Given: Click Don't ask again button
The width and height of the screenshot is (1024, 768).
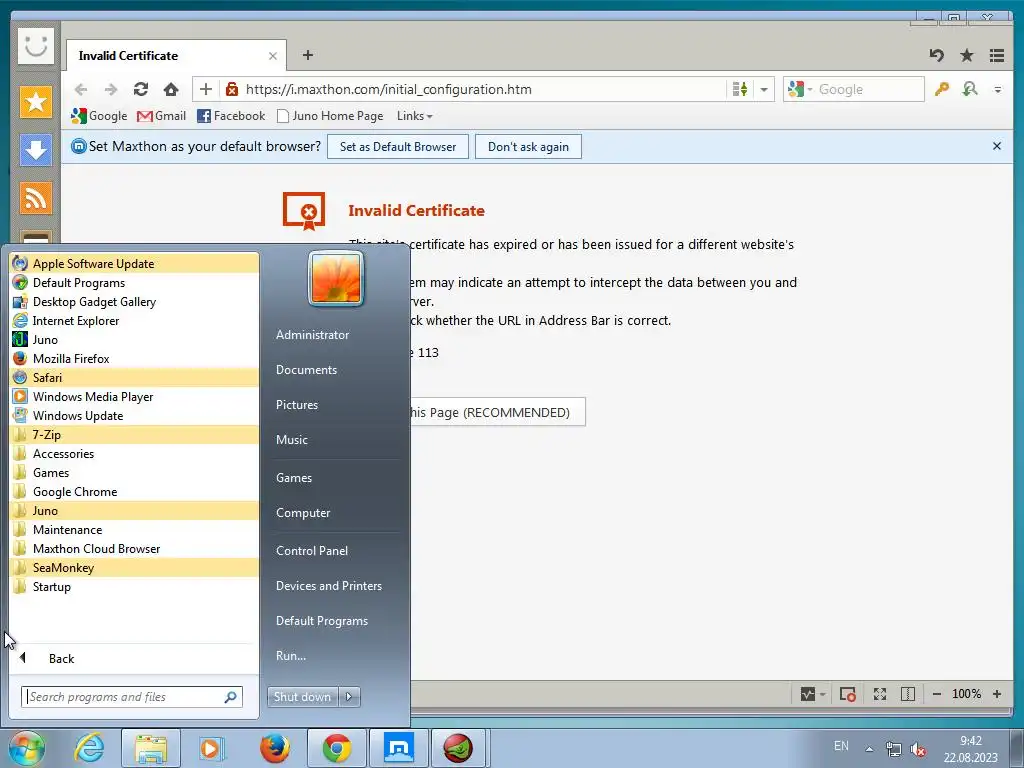Looking at the screenshot, I should (x=528, y=147).
